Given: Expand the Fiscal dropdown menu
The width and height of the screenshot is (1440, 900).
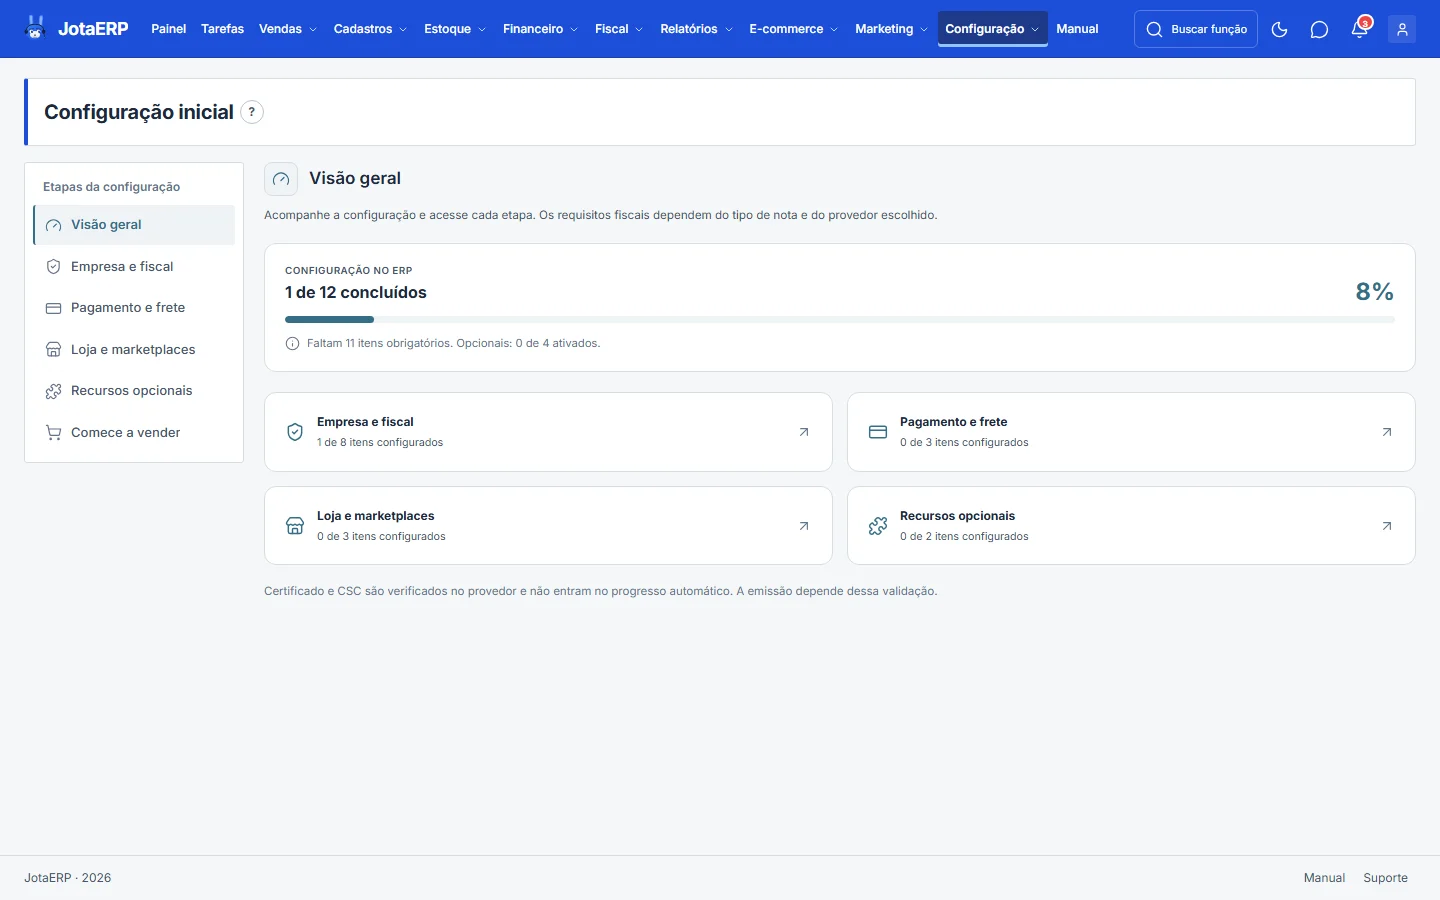Looking at the screenshot, I should click(619, 29).
